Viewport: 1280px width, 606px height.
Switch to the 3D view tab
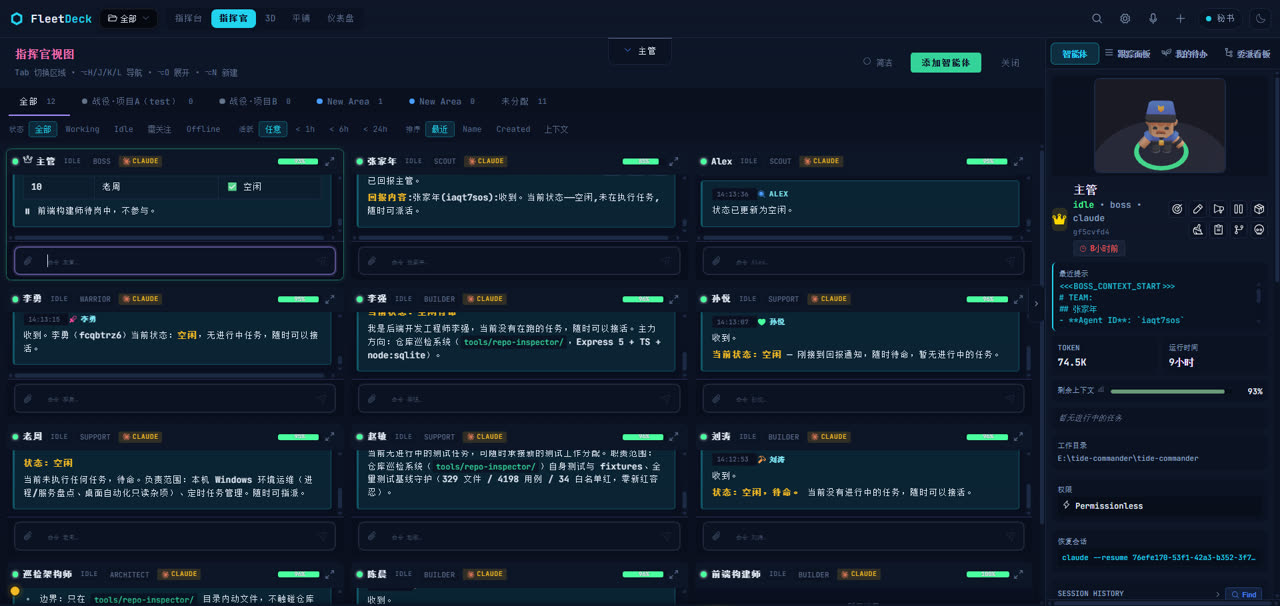click(270, 18)
